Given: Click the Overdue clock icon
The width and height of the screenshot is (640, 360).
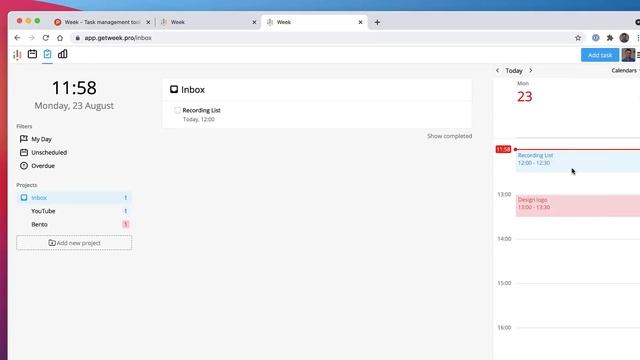Looking at the screenshot, I should point(24,166).
